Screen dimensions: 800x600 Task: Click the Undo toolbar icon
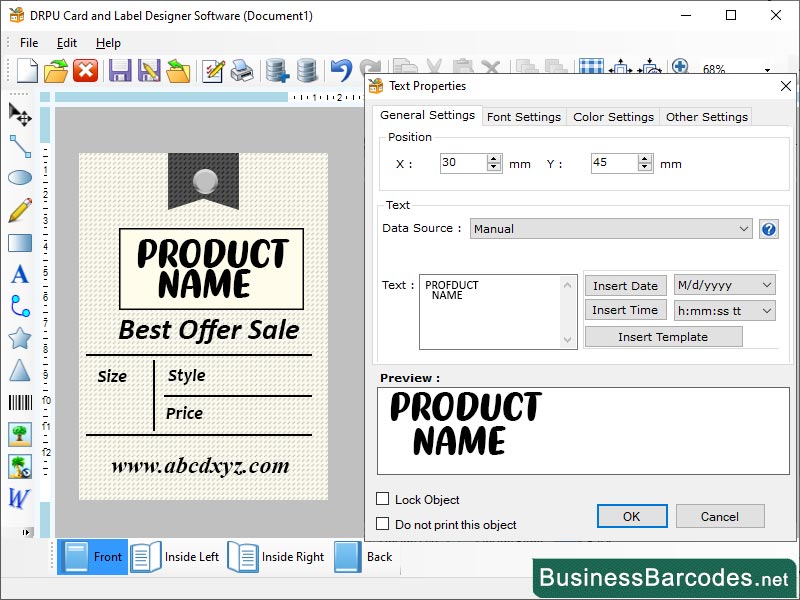click(x=339, y=70)
